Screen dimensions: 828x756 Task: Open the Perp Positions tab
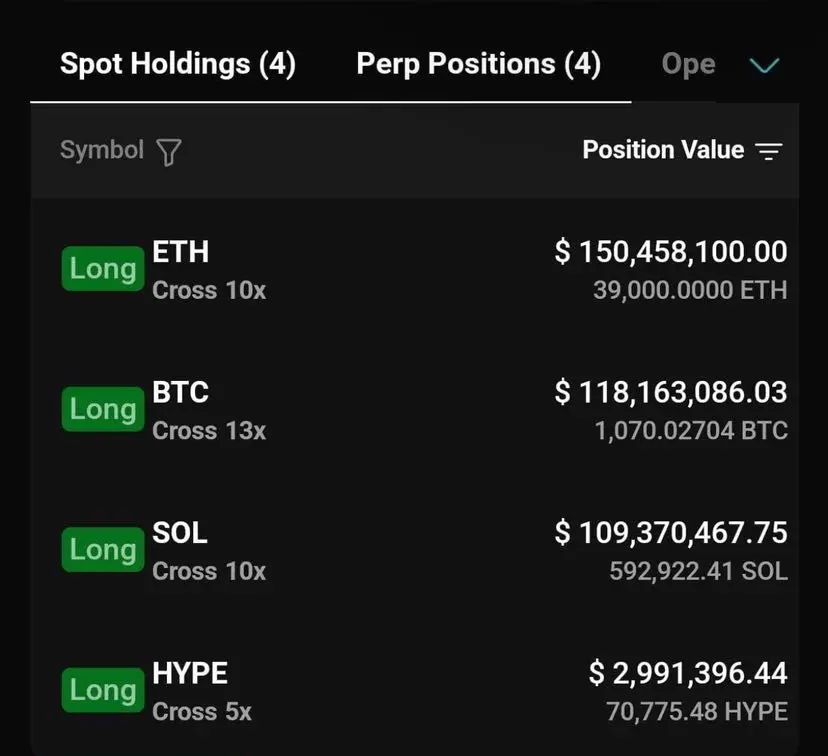pos(478,64)
